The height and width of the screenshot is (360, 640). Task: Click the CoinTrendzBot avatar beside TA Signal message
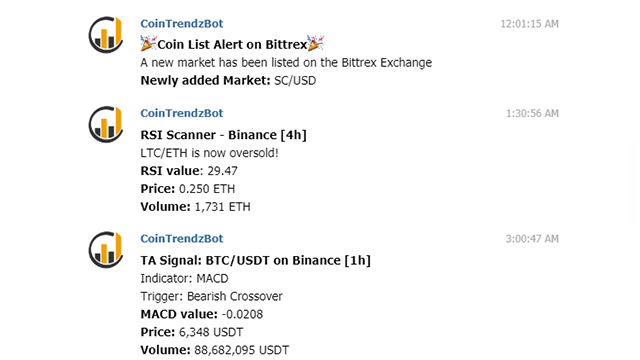click(x=106, y=250)
